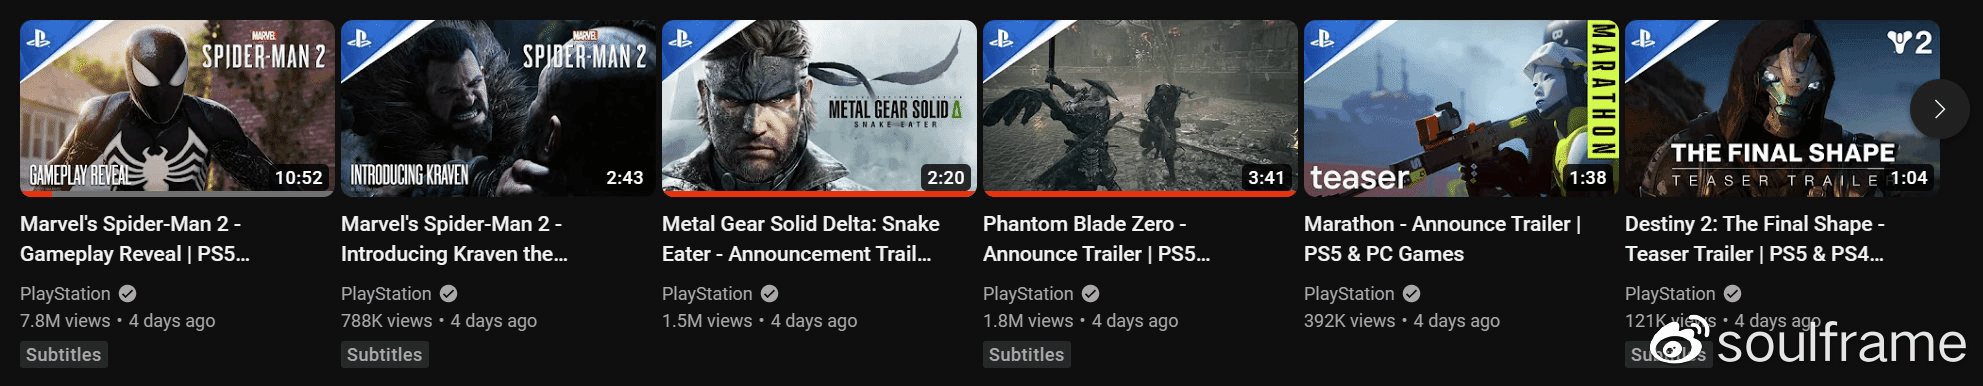Open title Marvel's Spider-Man 2 - Gameplay Reveal

(x=135, y=239)
